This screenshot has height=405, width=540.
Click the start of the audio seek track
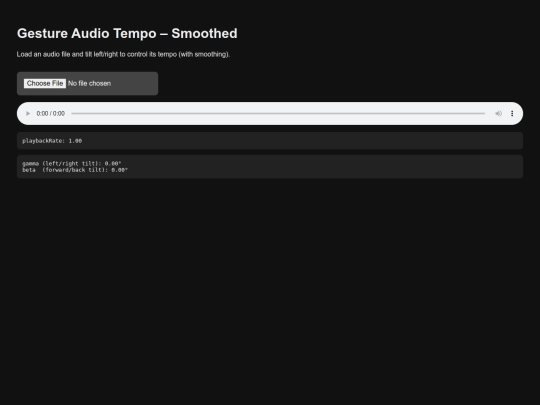(x=73, y=113)
